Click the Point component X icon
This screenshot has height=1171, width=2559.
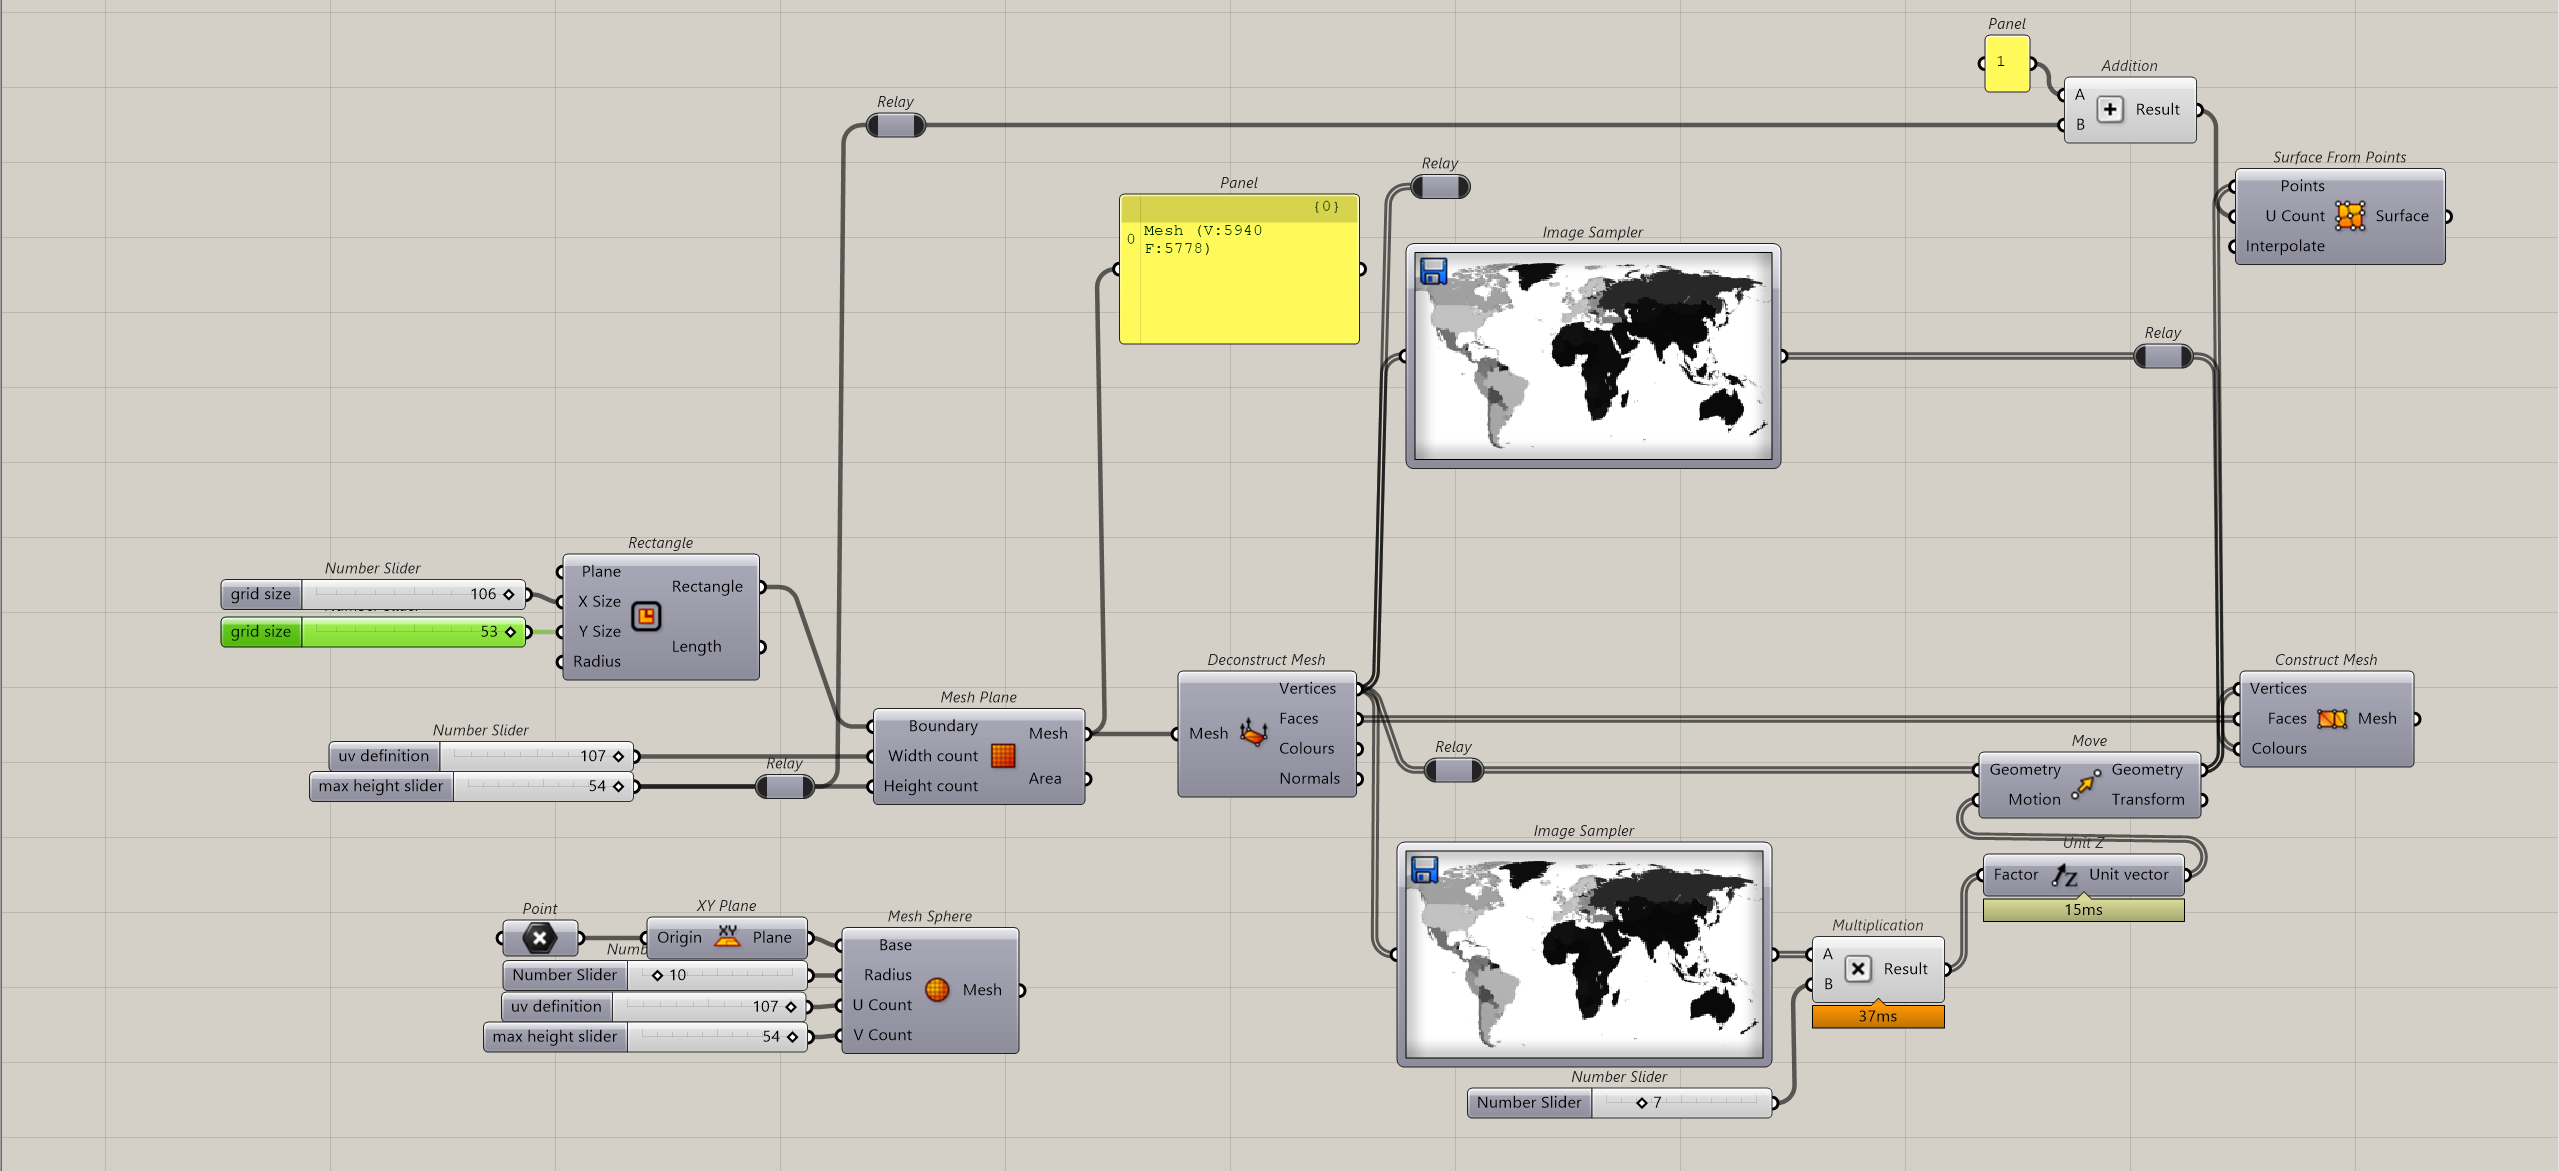(x=538, y=939)
